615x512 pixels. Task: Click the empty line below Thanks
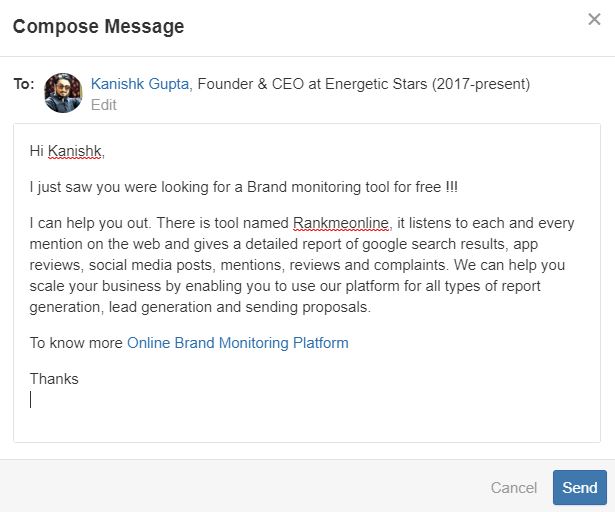pyautogui.click(x=307, y=400)
